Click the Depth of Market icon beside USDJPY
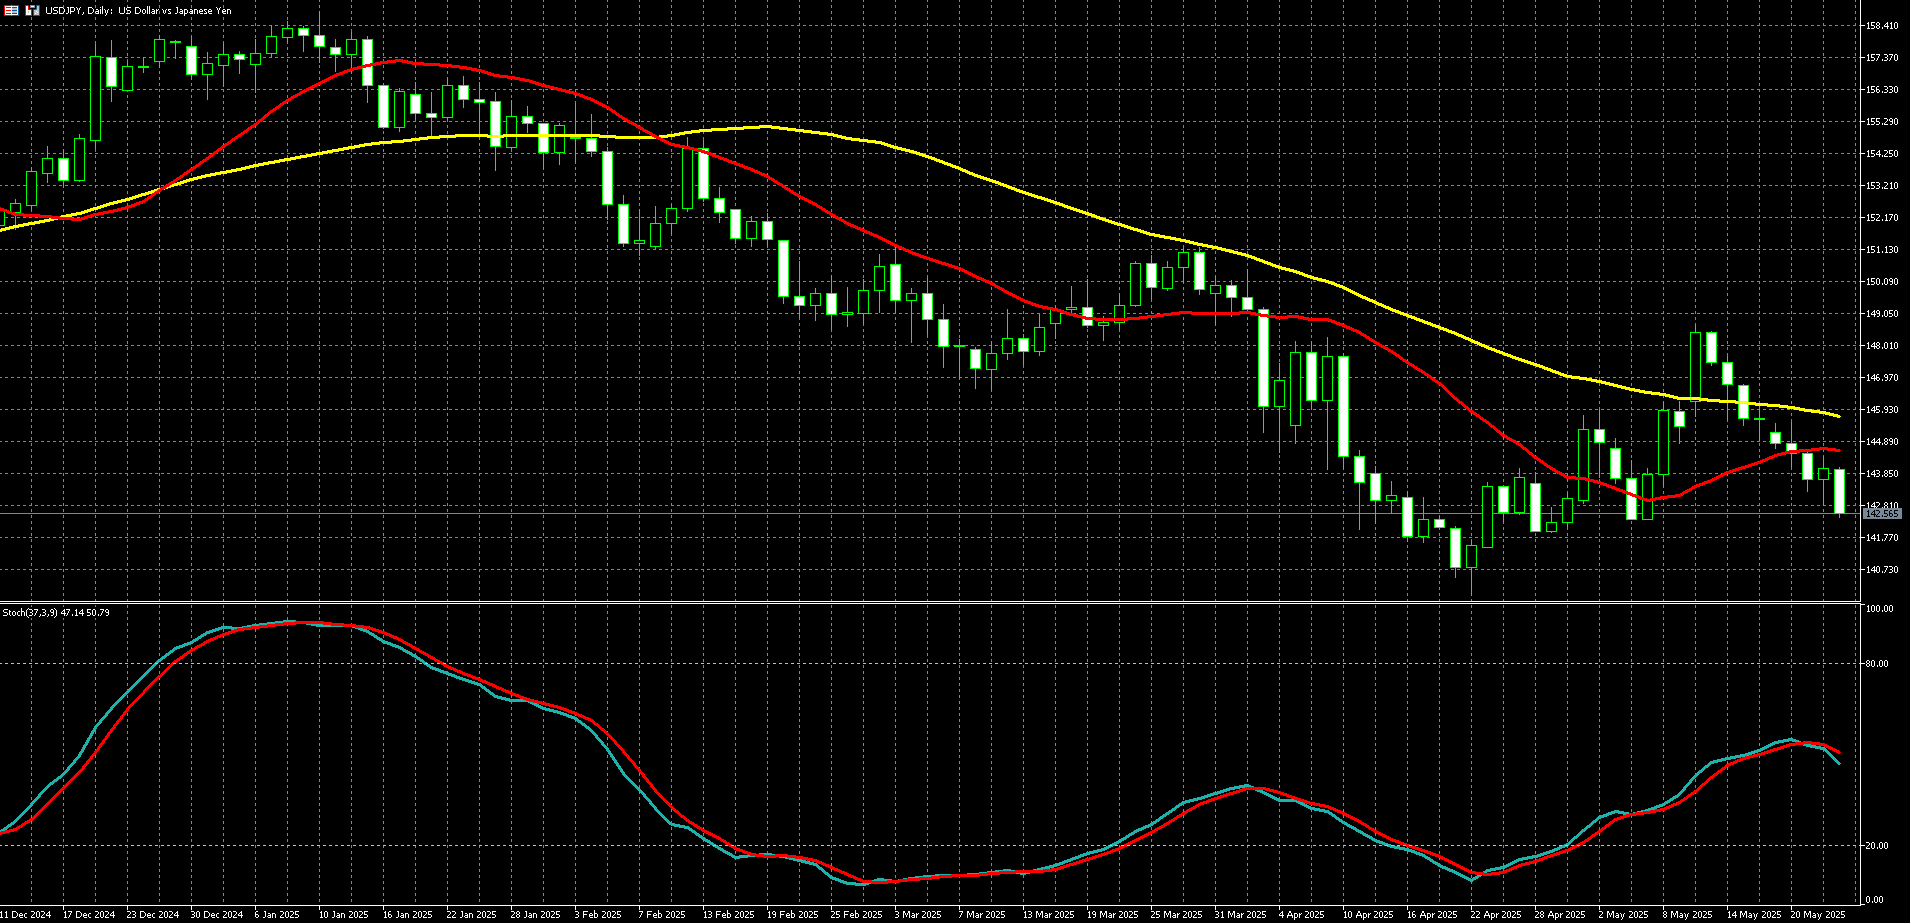The image size is (1910, 923). click(12, 10)
